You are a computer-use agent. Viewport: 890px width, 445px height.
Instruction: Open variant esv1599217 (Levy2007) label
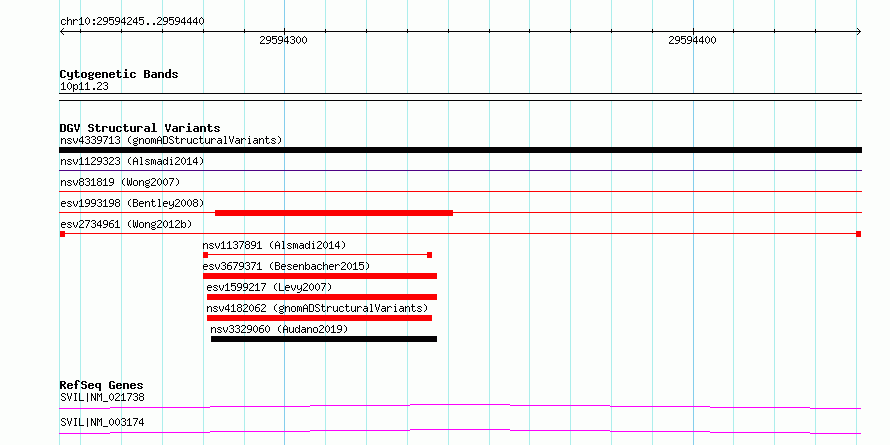click(x=269, y=287)
